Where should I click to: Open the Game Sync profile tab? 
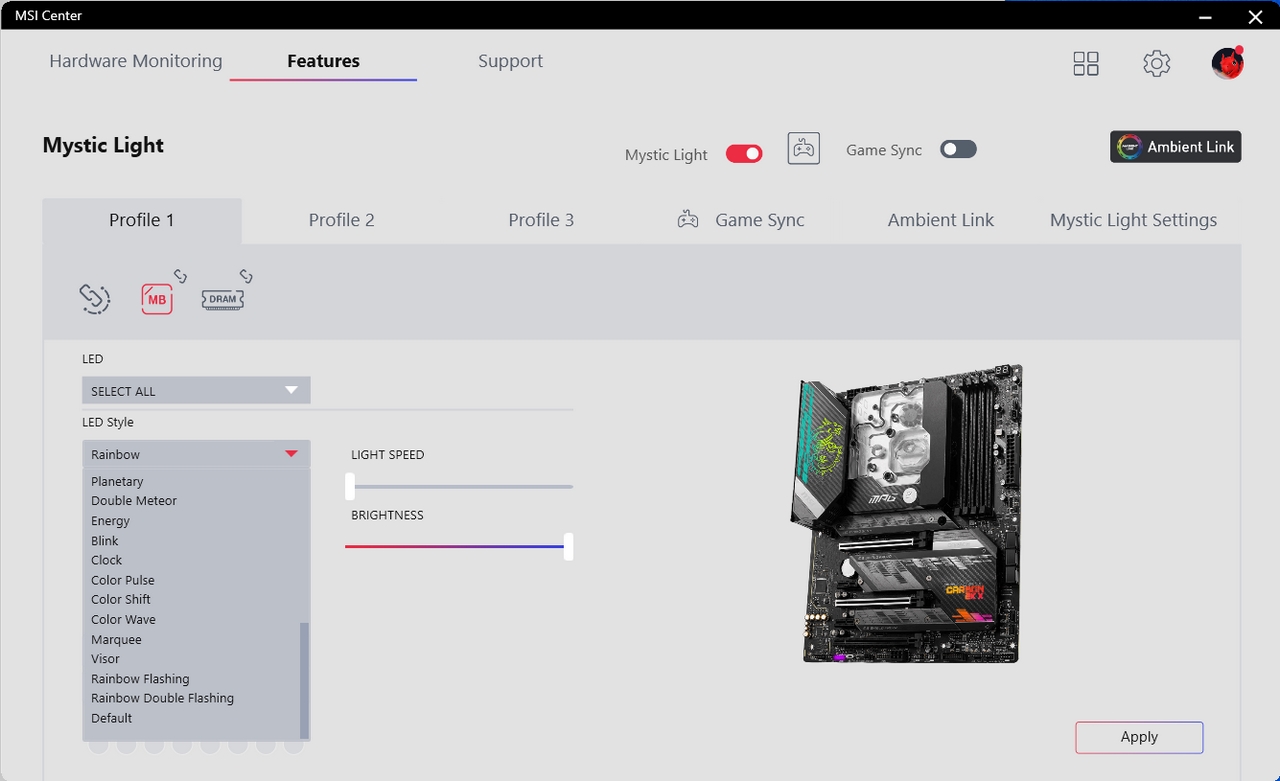[741, 220]
